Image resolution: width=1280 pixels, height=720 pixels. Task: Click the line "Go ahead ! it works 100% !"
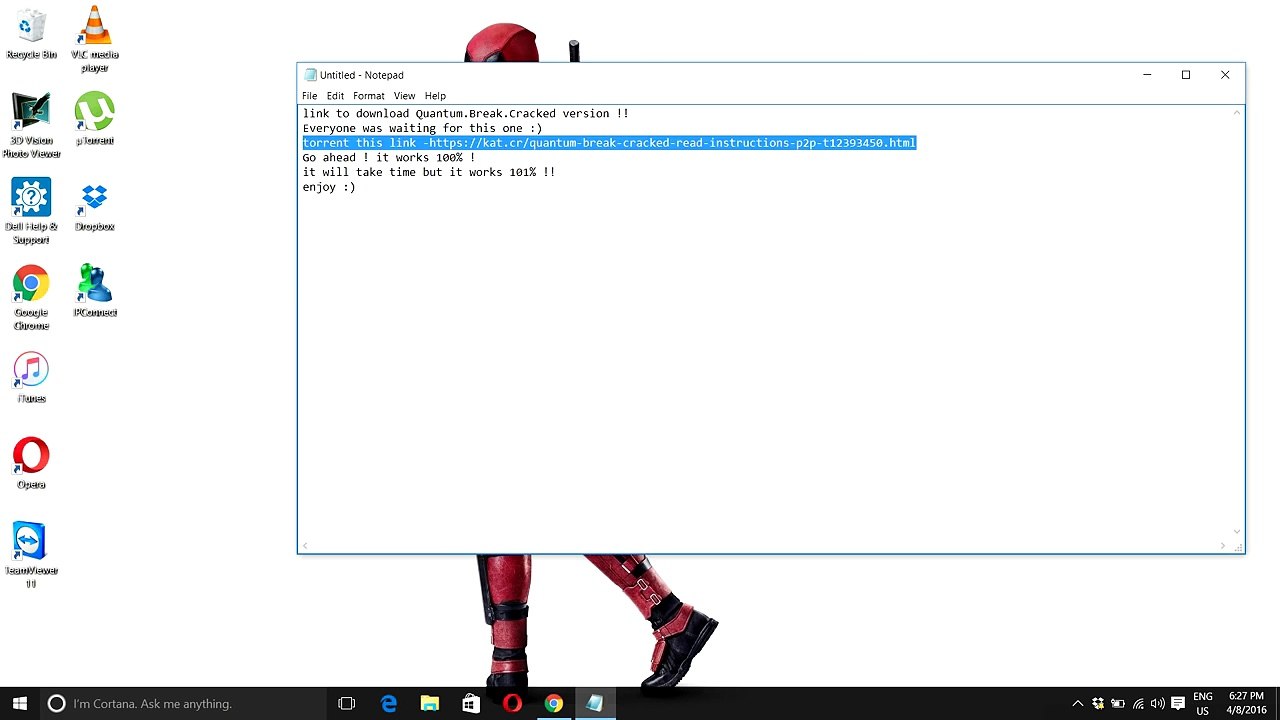pos(389,158)
